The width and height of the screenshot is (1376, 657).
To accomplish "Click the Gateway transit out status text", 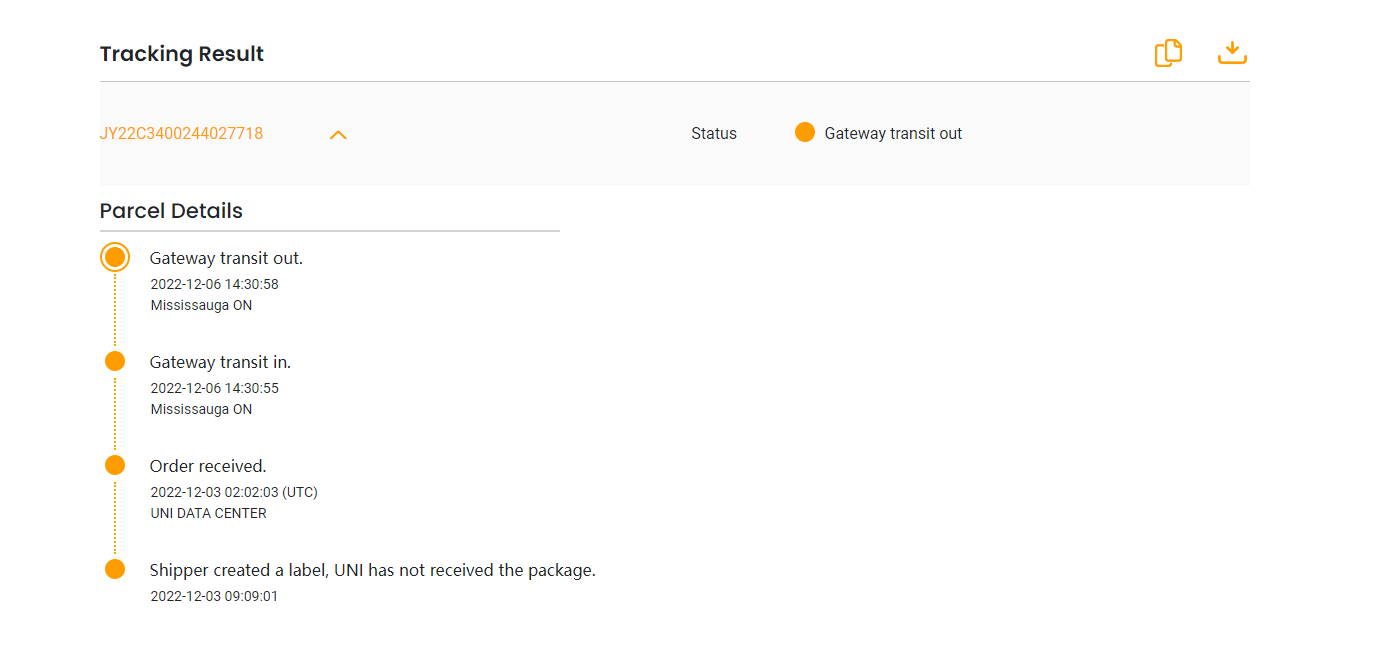I will [893, 134].
